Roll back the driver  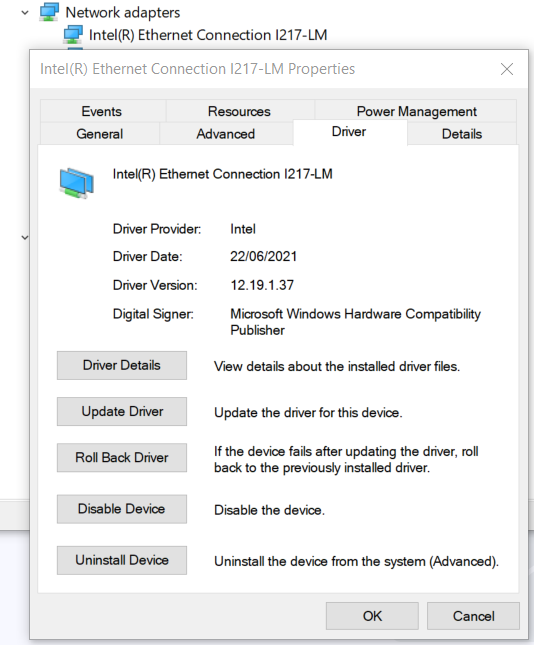click(122, 457)
